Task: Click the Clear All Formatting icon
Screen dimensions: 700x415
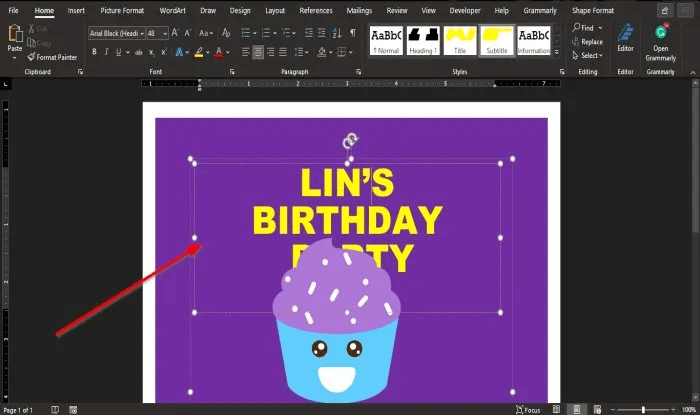Action: 226,33
